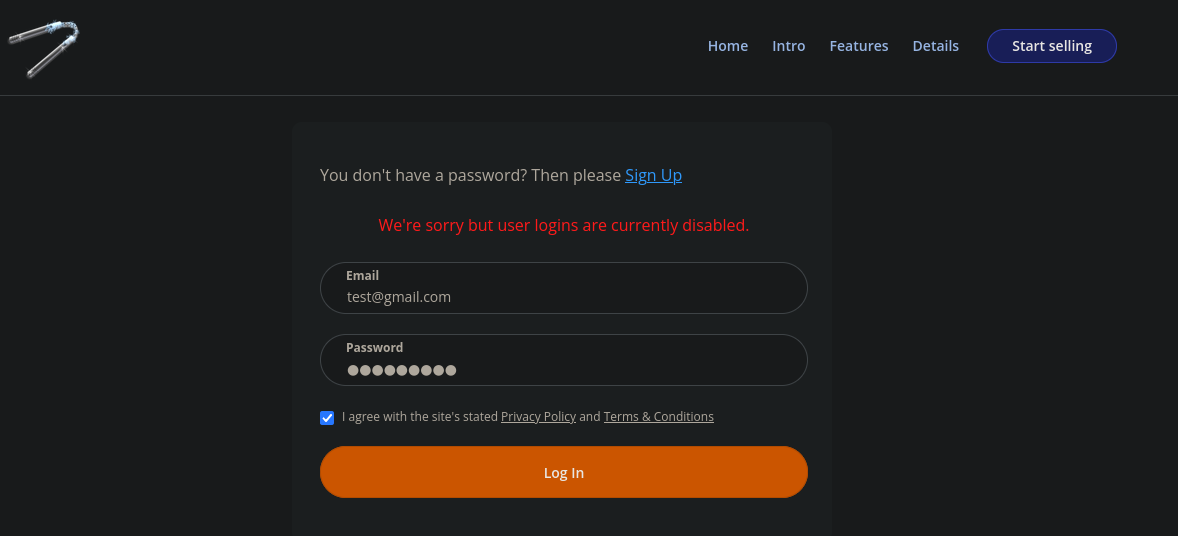The width and height of the screenshot is (1178, 536).
Task: Click the Email field label
Action: (362, 276)
